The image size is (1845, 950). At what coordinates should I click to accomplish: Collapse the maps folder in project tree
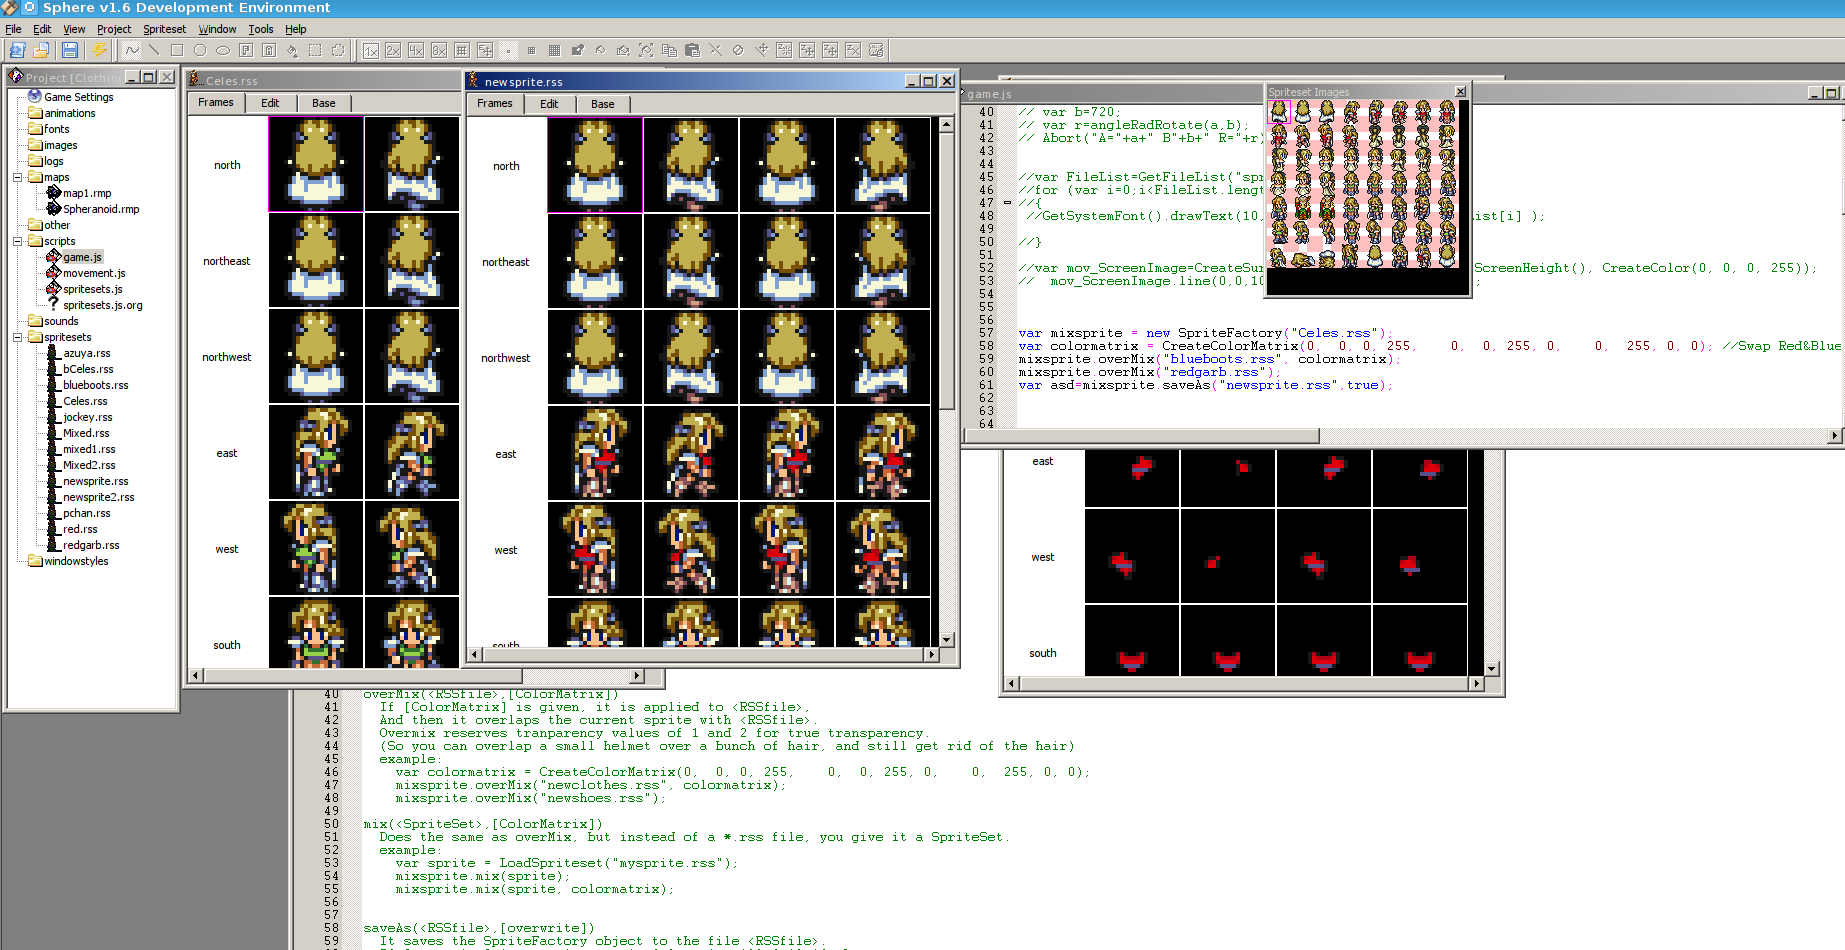pyautogui.click(x=17, y=177)
